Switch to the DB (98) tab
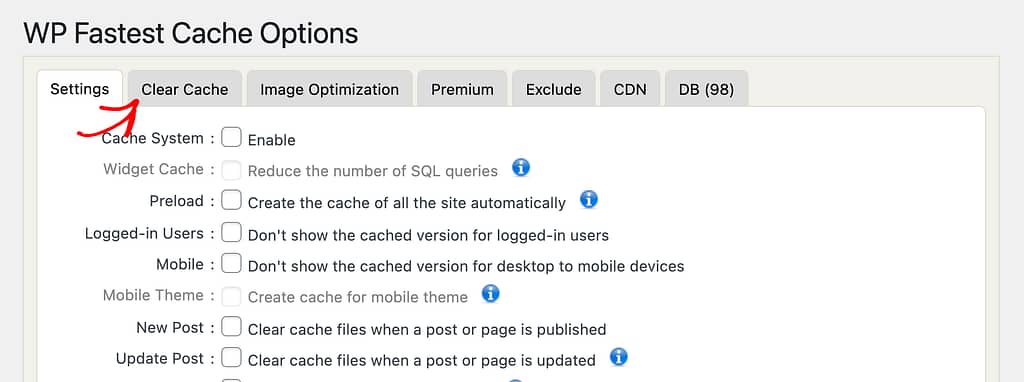The image size is (1024, 382). (x=707, y=89)
